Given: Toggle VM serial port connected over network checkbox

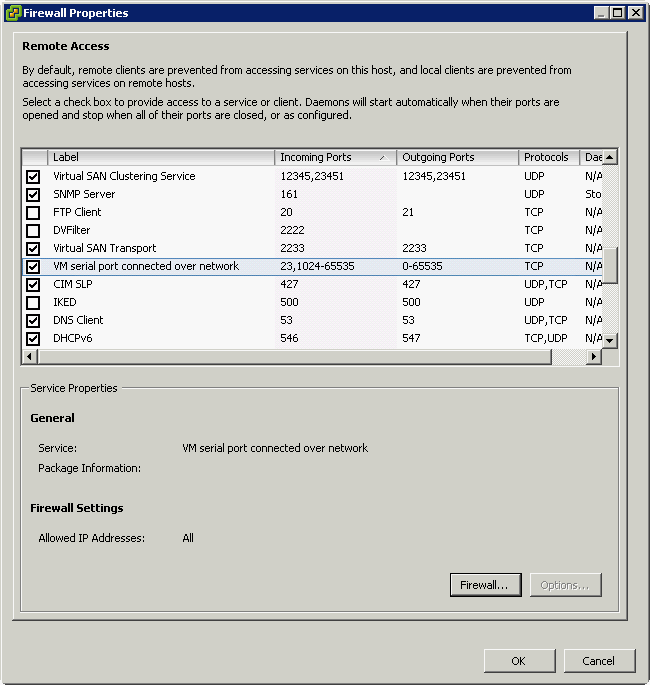Looking at the screenshot, I should [x=33, y=266].
